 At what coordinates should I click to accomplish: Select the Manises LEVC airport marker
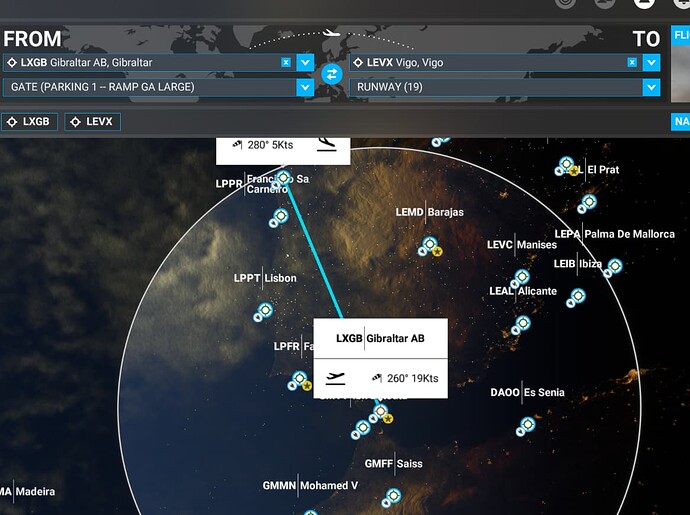coord(522,277)
